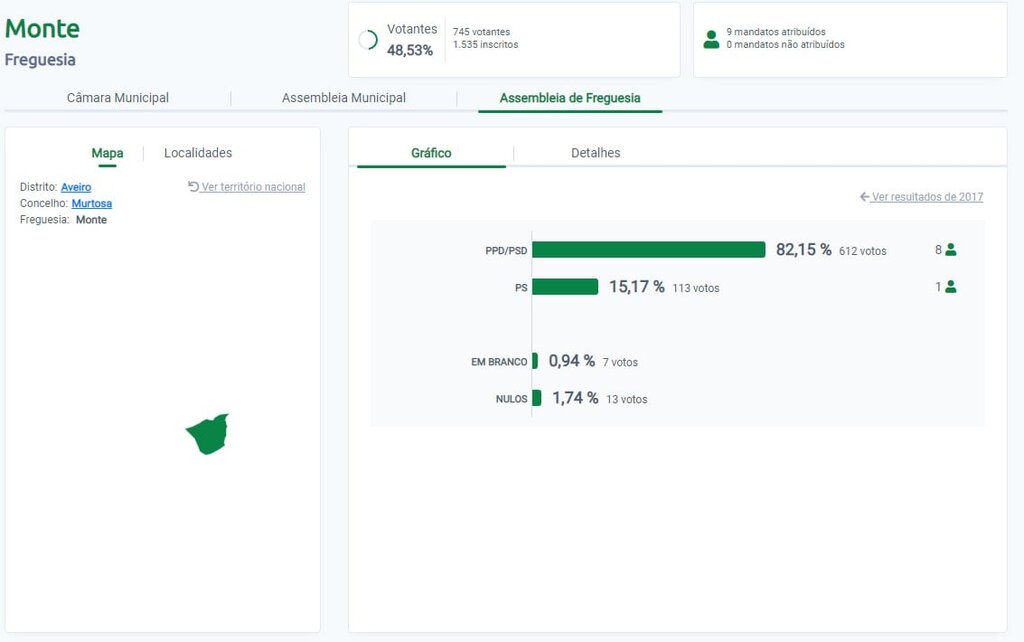Open the Aveiro district link
The width and height of the screenshot is (1024, 642).
click(x=76, y=187)
